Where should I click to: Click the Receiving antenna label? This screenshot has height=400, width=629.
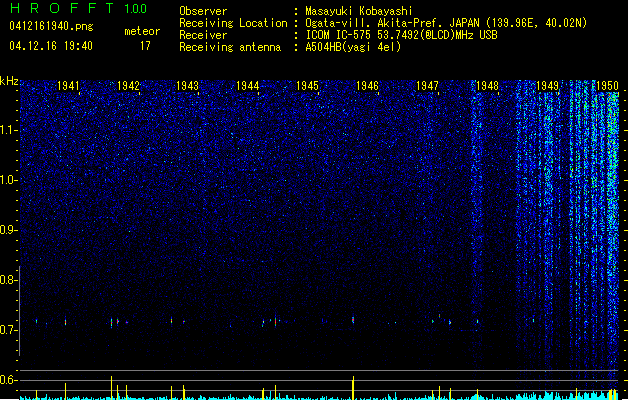click(x=230, y=47)
